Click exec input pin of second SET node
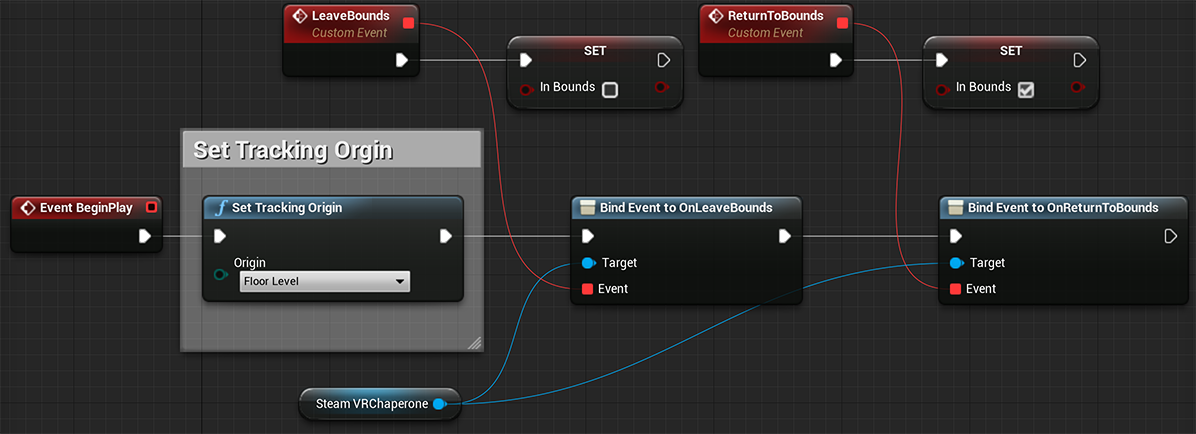Image resolution: width=1196 pixels, height=434 pixels. [941, 59]
